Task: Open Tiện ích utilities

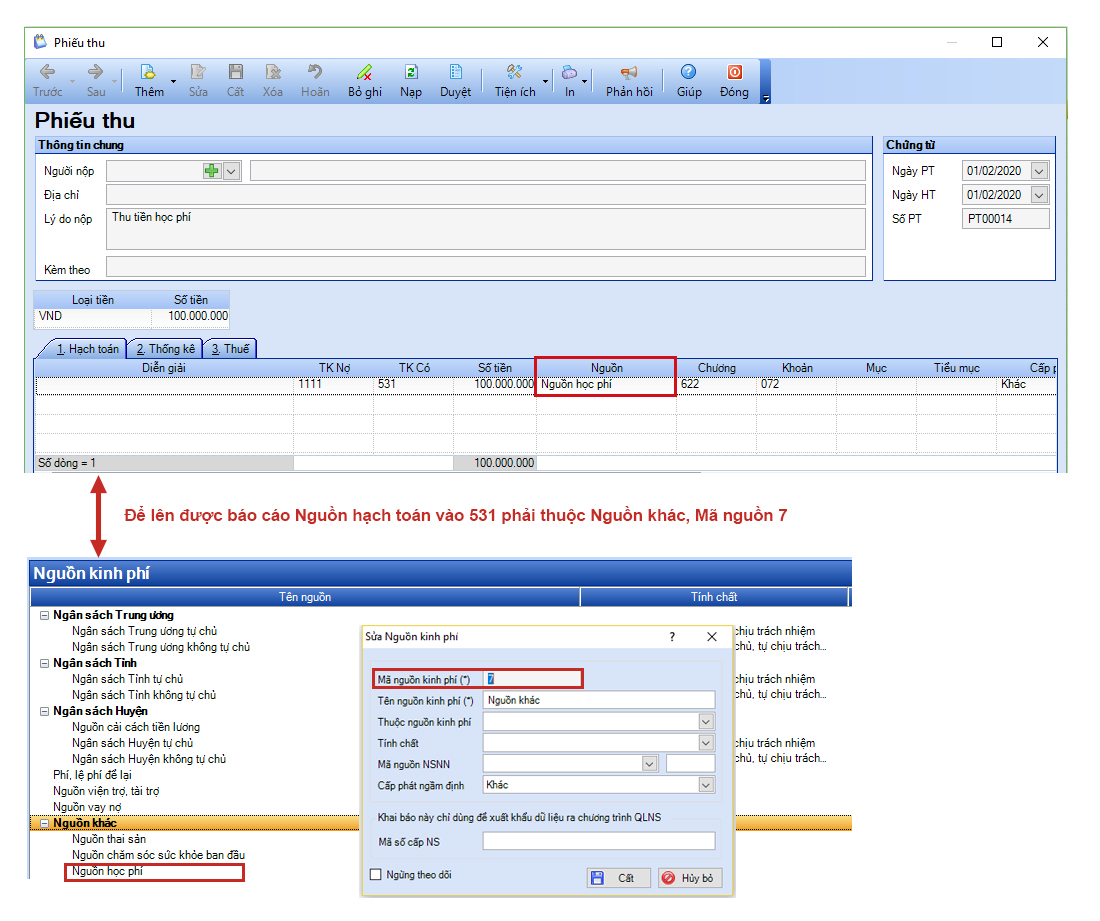Action: [515, 81]
